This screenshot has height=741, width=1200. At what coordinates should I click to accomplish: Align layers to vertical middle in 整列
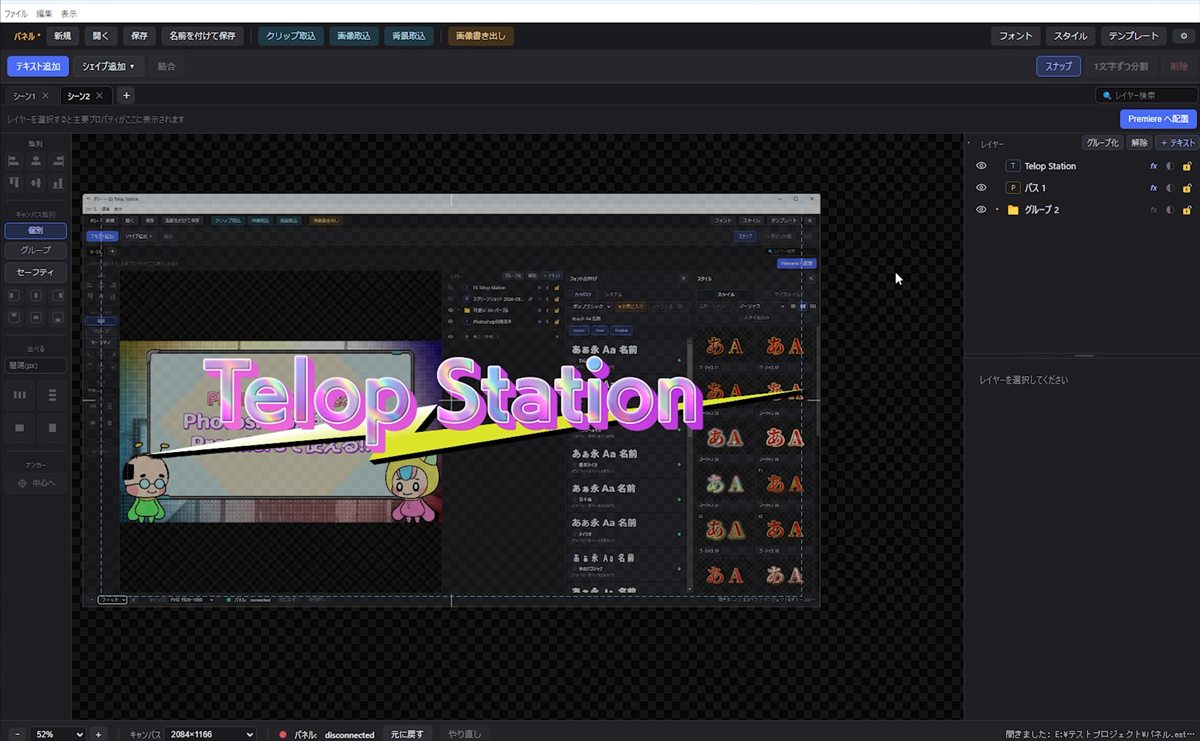click(x=36, y=183)
